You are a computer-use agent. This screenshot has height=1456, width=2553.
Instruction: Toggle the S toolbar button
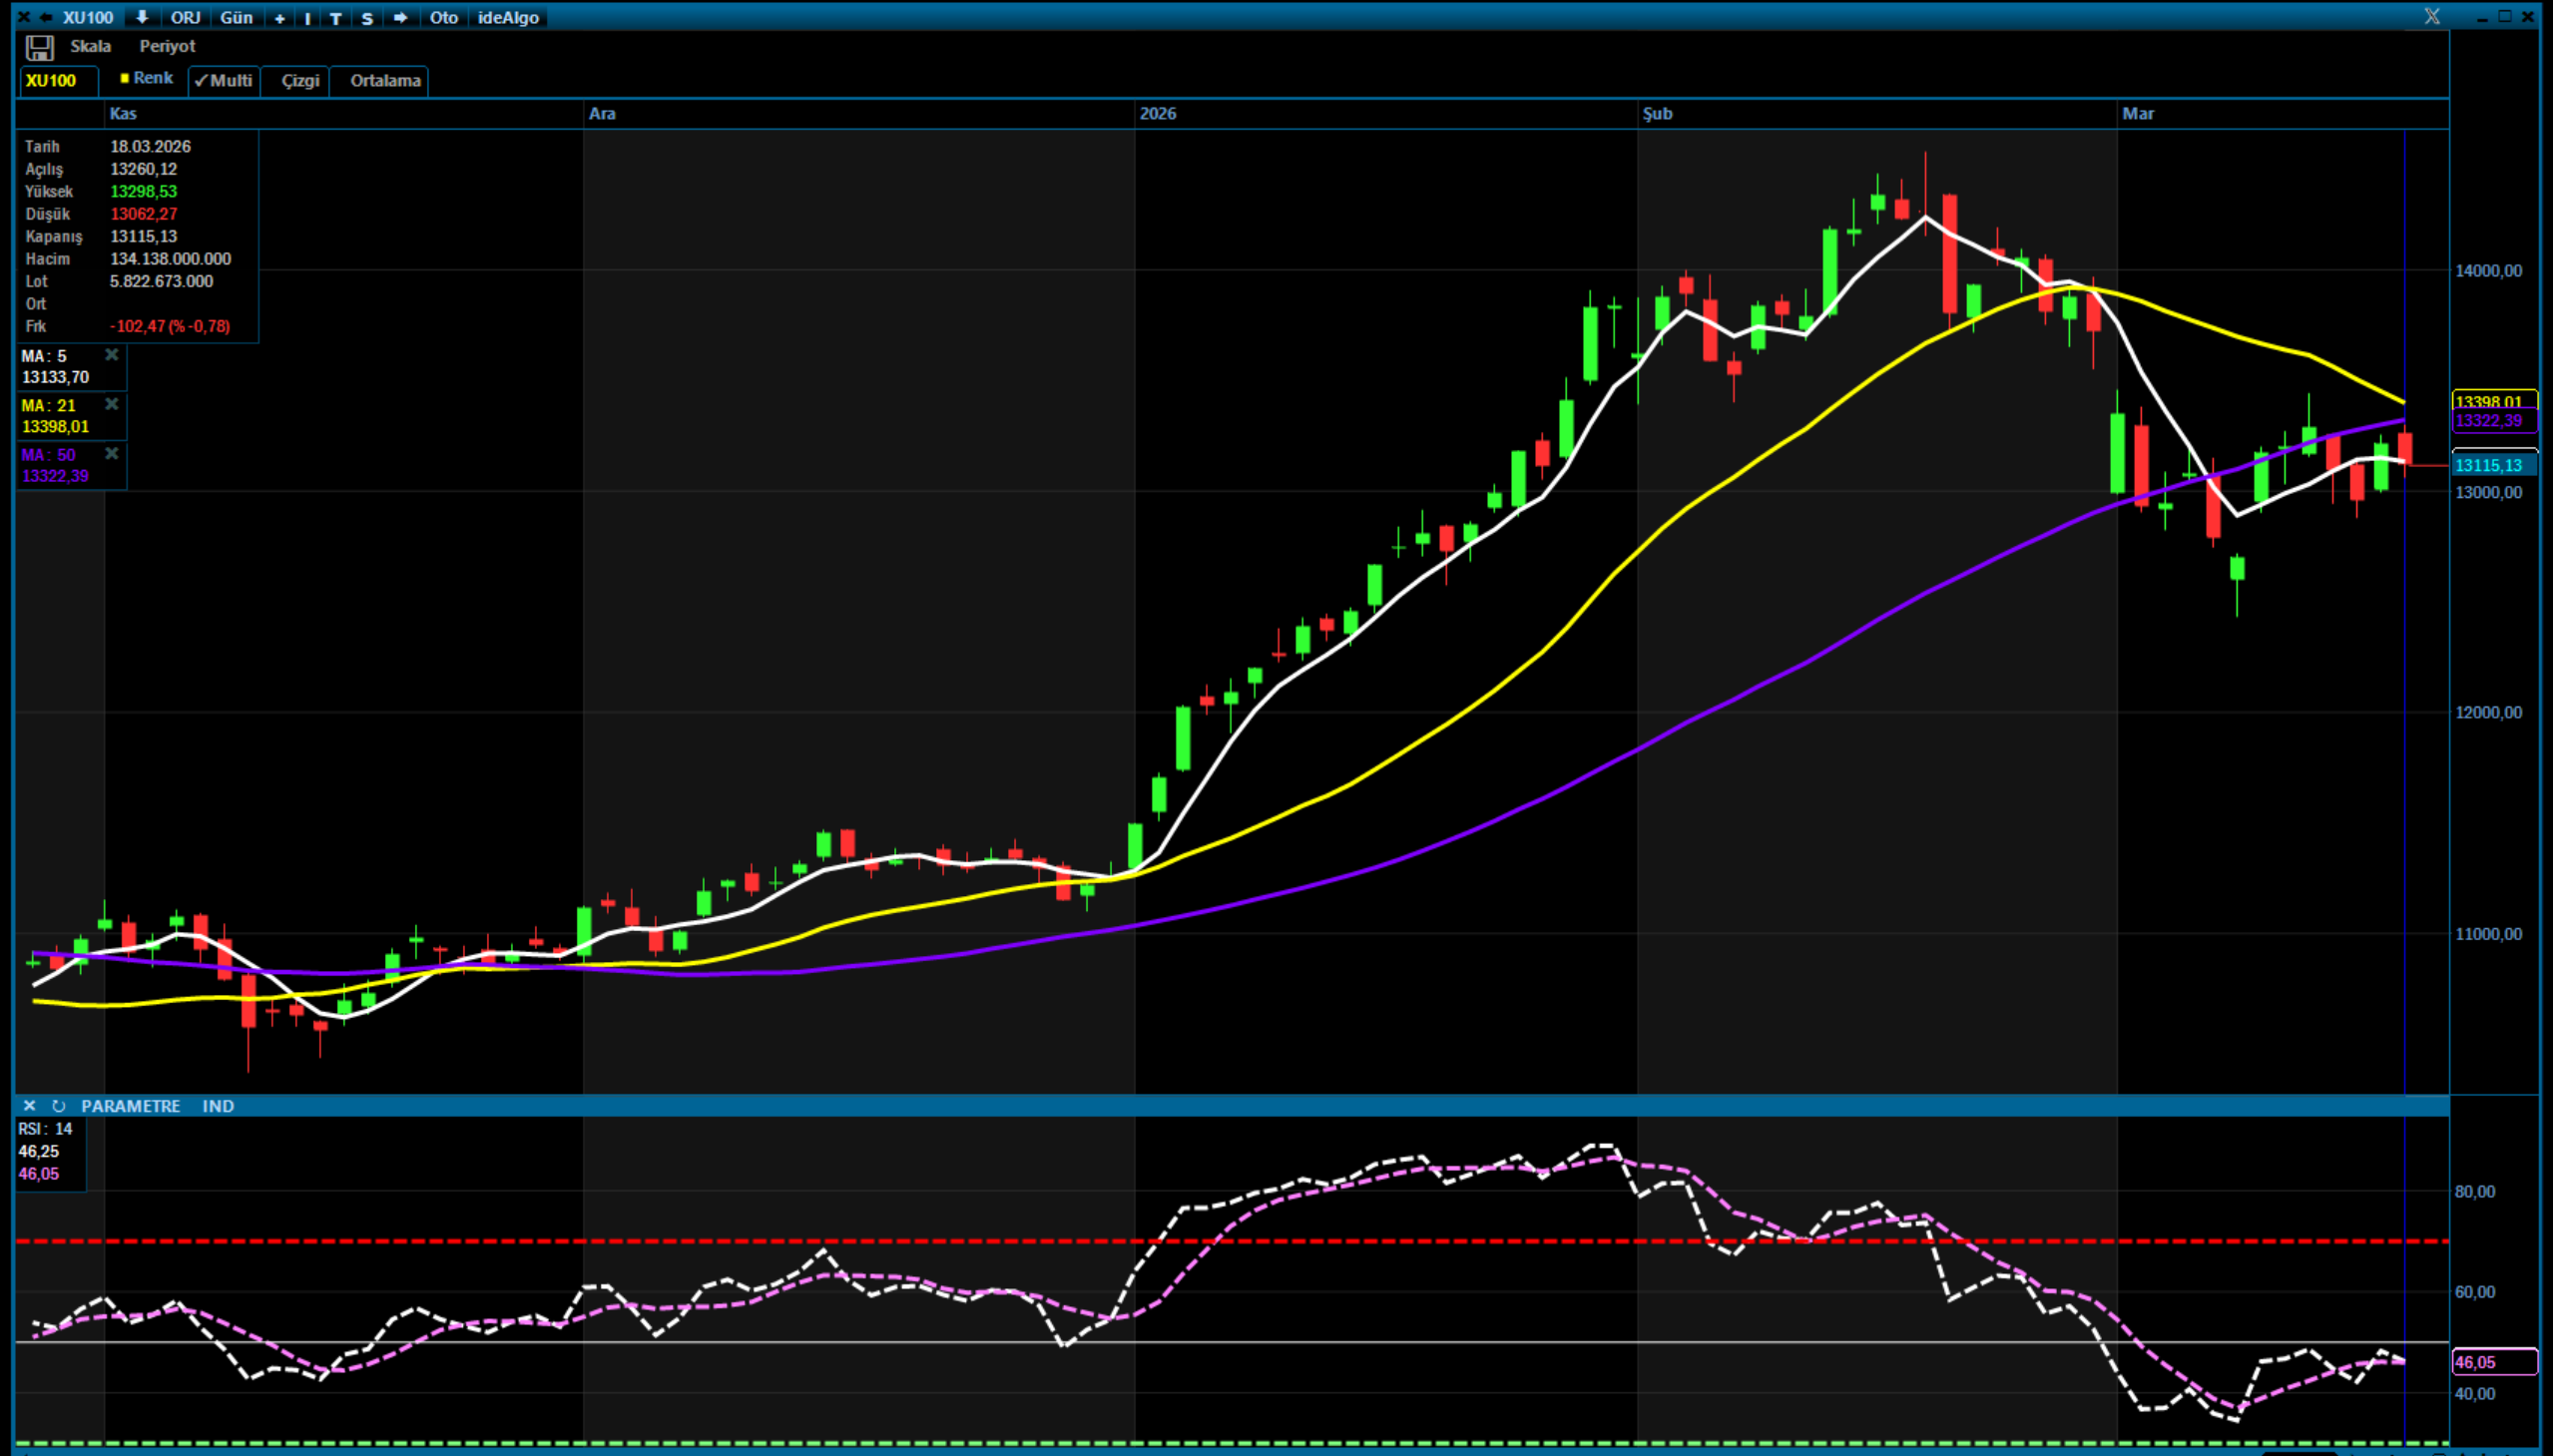[x=367, y=18]
